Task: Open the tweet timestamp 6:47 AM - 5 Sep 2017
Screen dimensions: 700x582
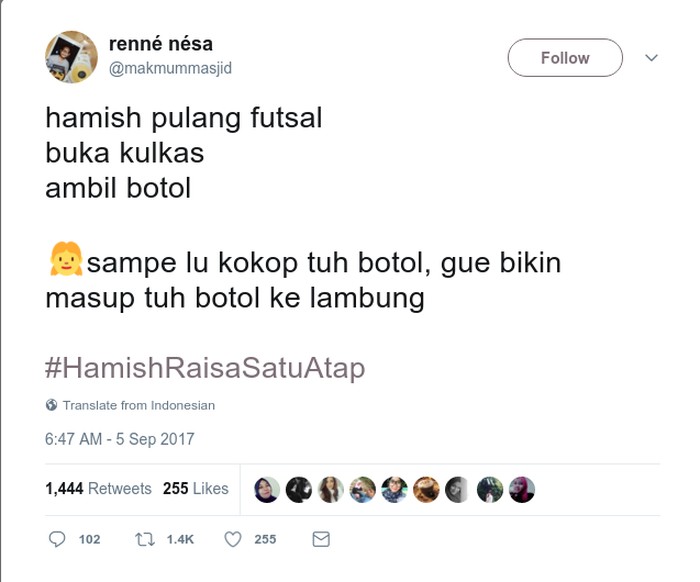Action: pyautogui.click(x=120, y=439)
